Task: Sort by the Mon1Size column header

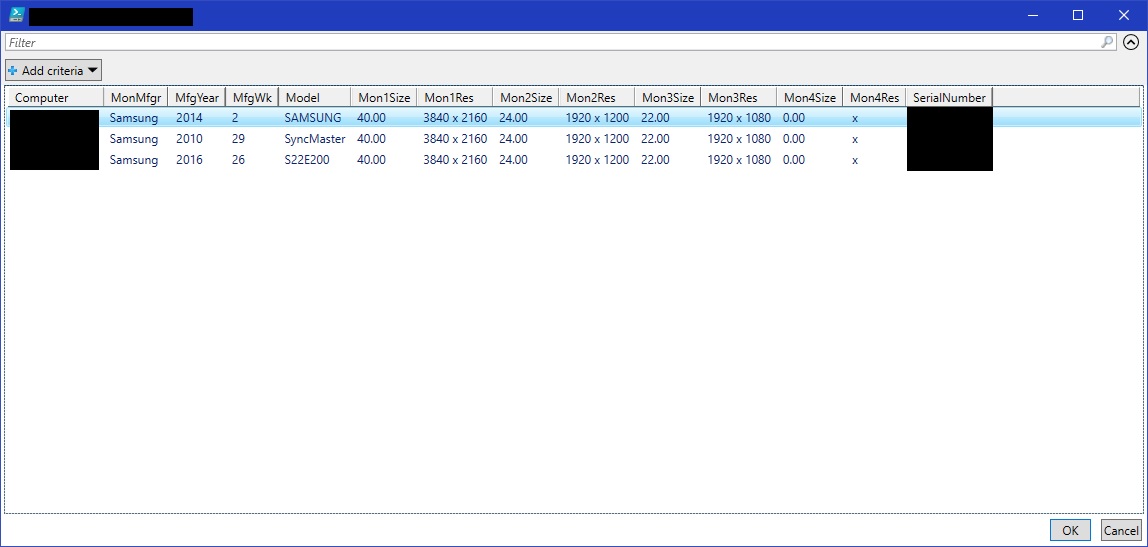Action: pos(383,97)
